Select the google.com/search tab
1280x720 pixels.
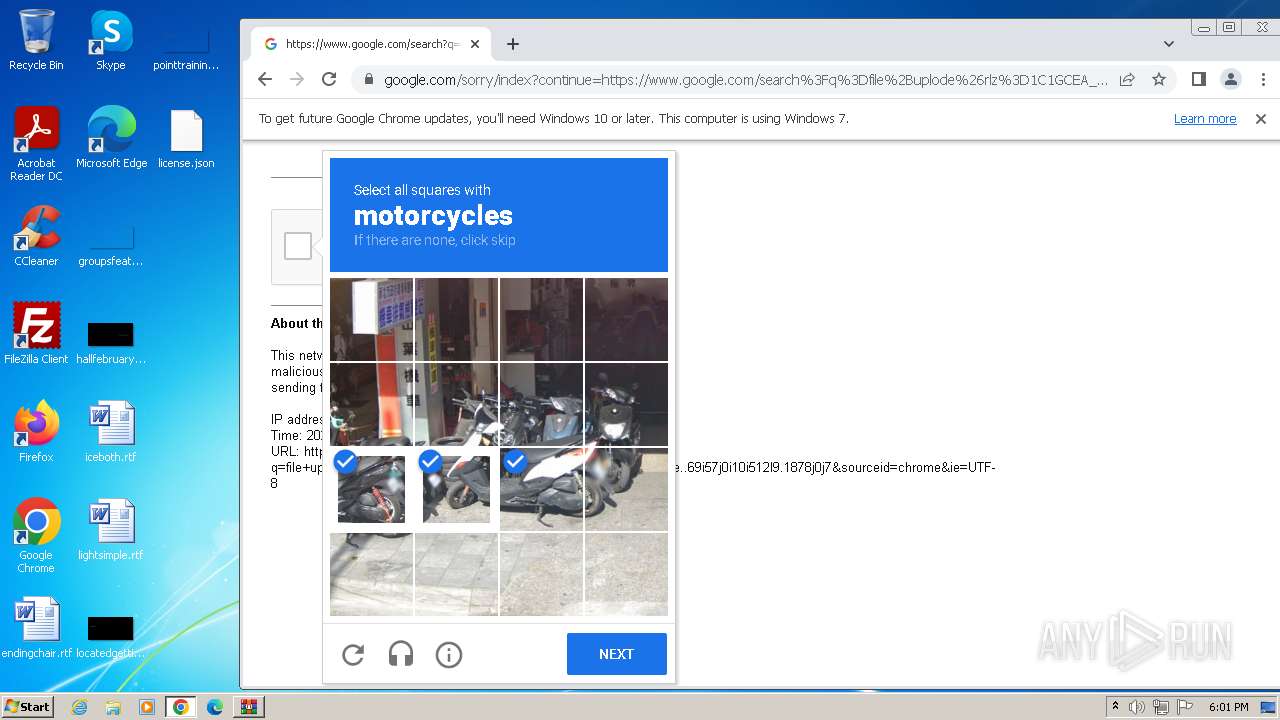click(370, 44)
